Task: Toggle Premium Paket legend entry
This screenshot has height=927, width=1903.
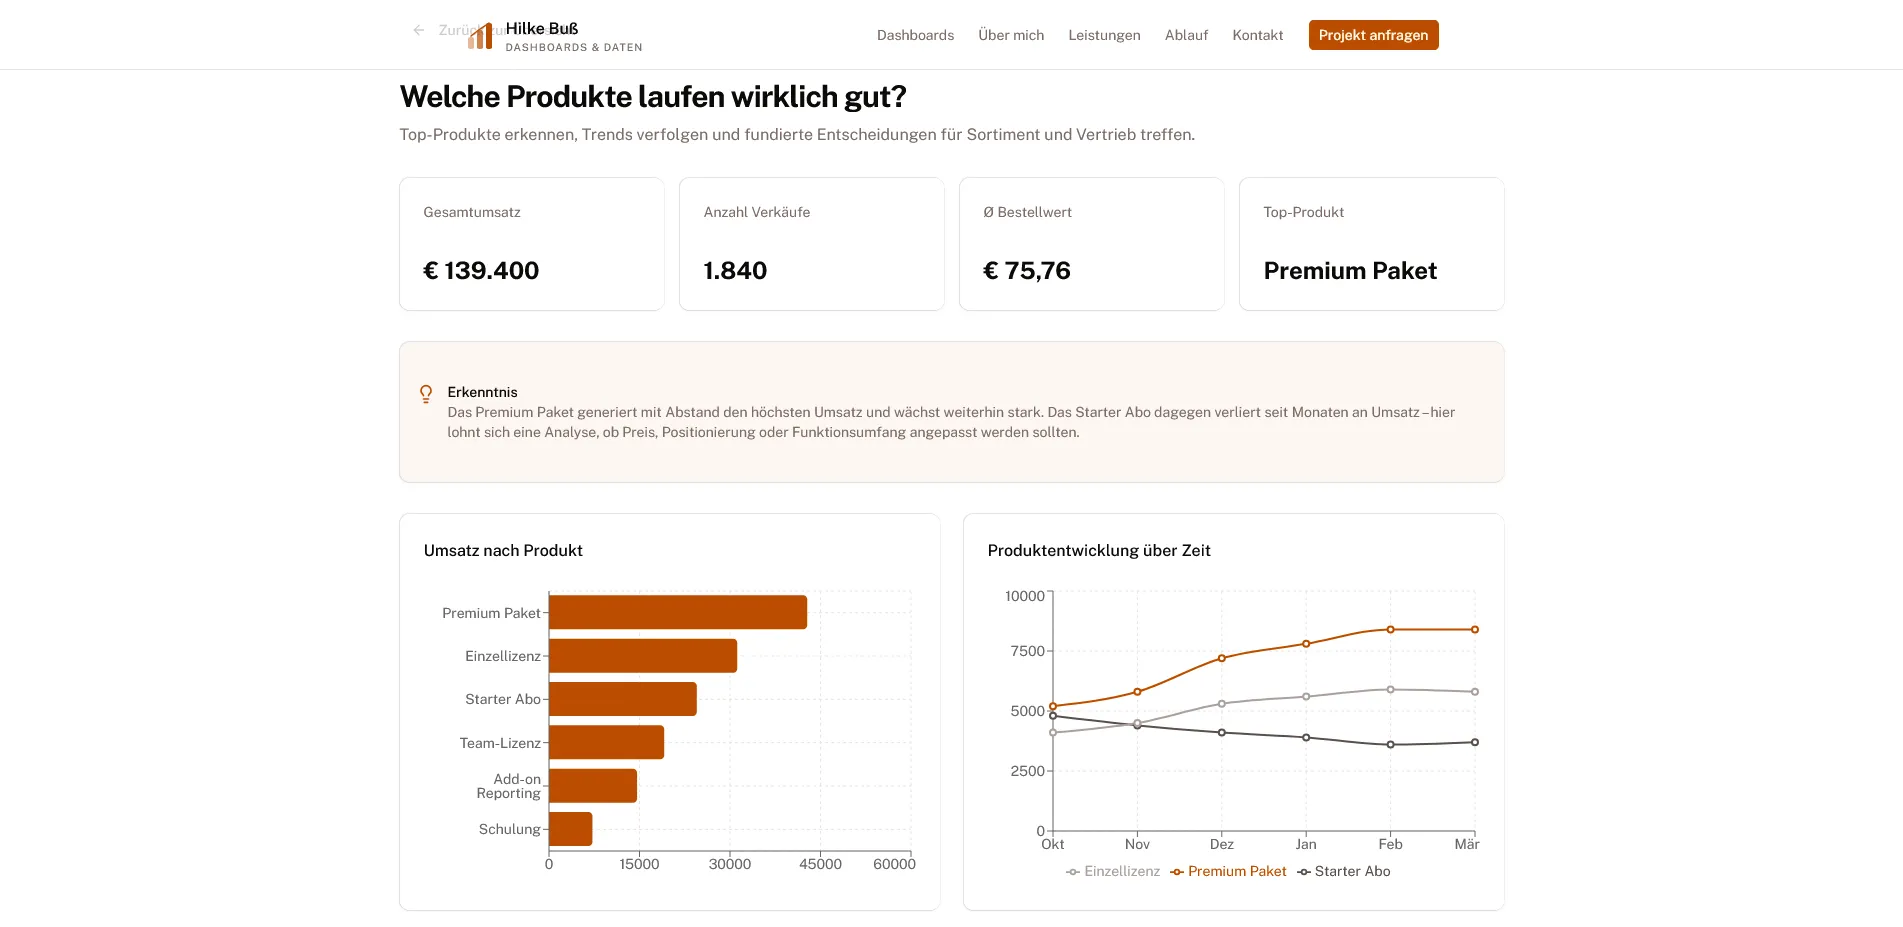Action: coord(1228,871)
